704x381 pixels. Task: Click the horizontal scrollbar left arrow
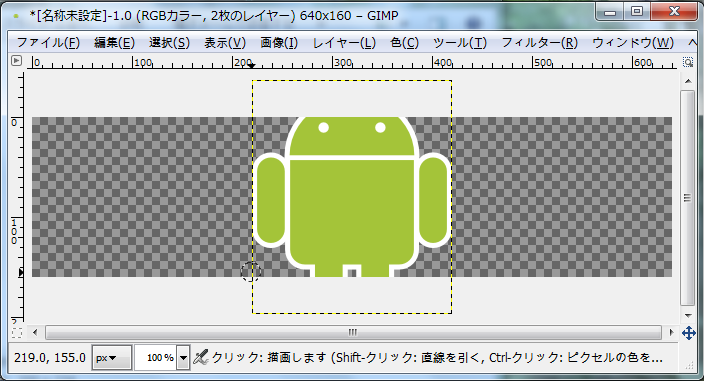click(35, 333)
